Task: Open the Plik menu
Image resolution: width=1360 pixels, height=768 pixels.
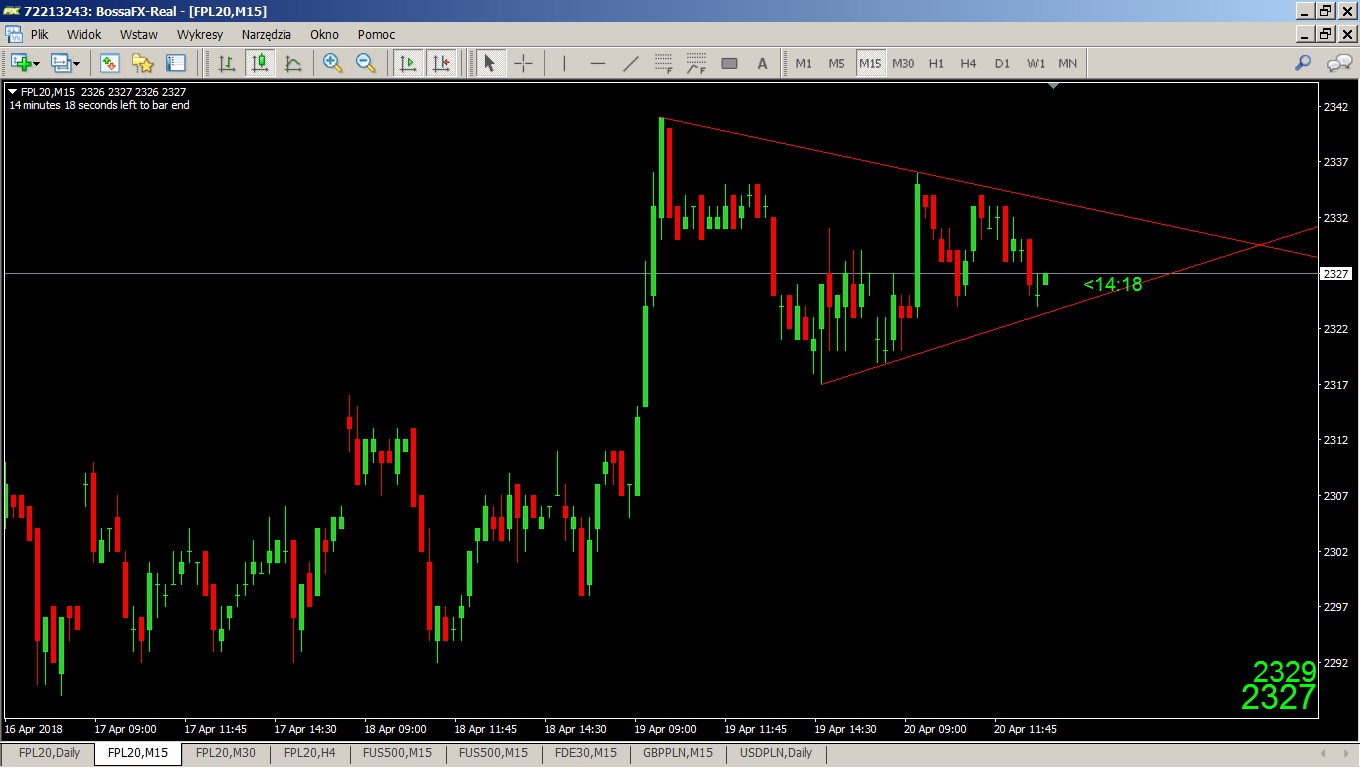Action: tap(39, 34)
